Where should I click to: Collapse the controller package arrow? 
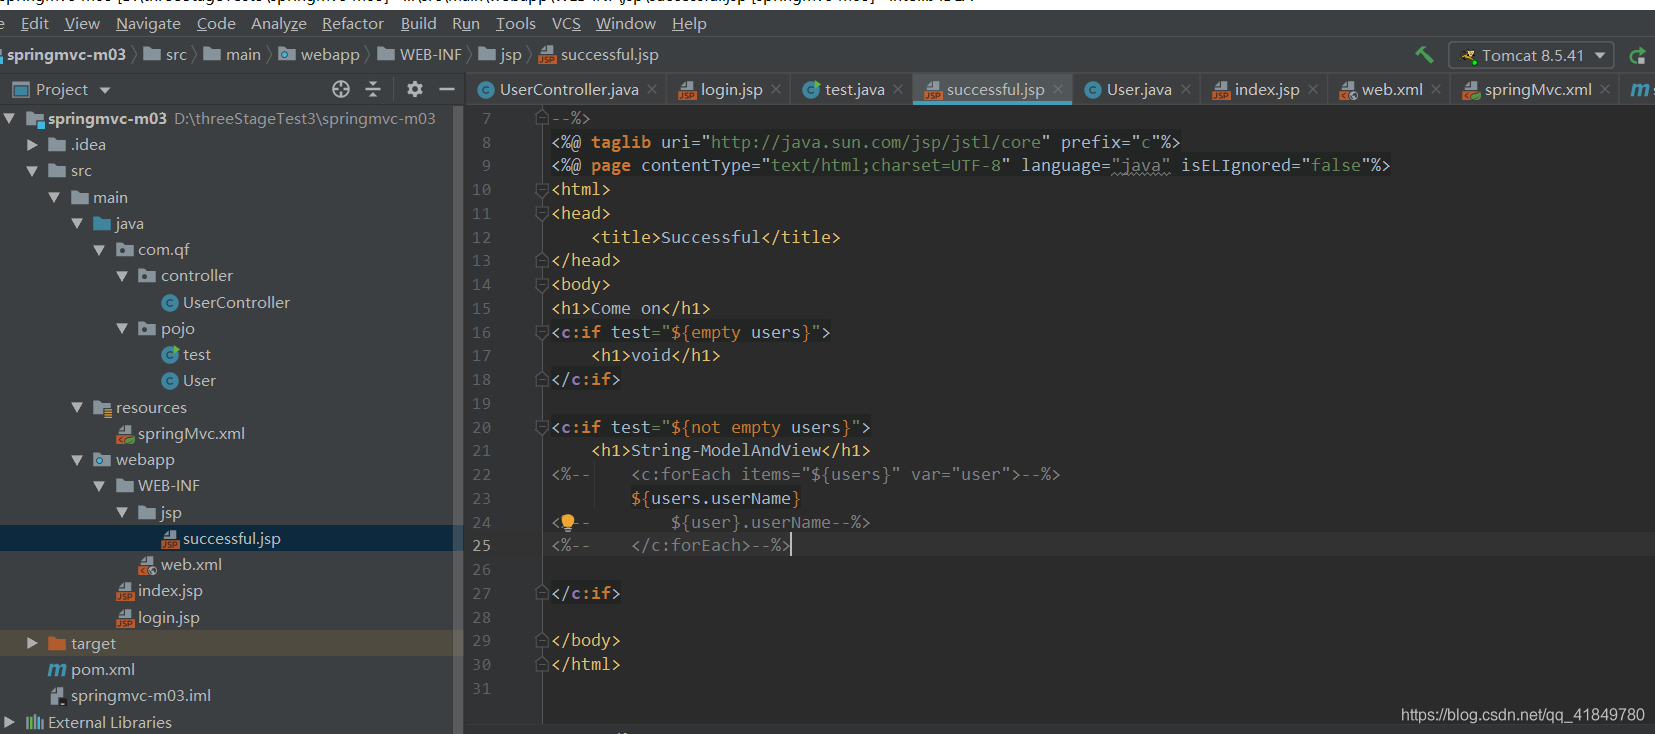tap(122, 276)
